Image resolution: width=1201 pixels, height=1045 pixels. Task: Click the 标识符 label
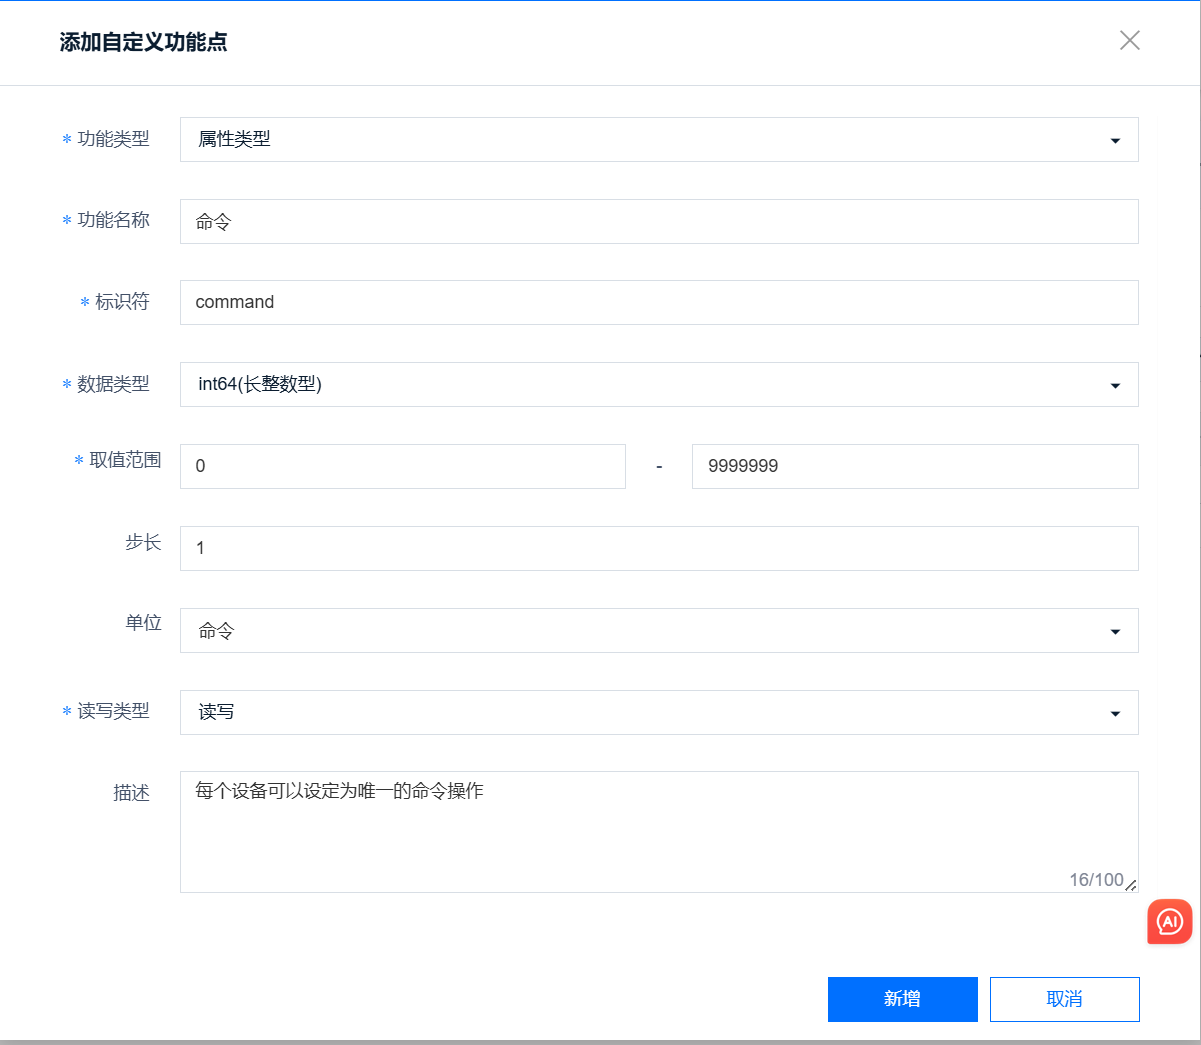[122, 302]
